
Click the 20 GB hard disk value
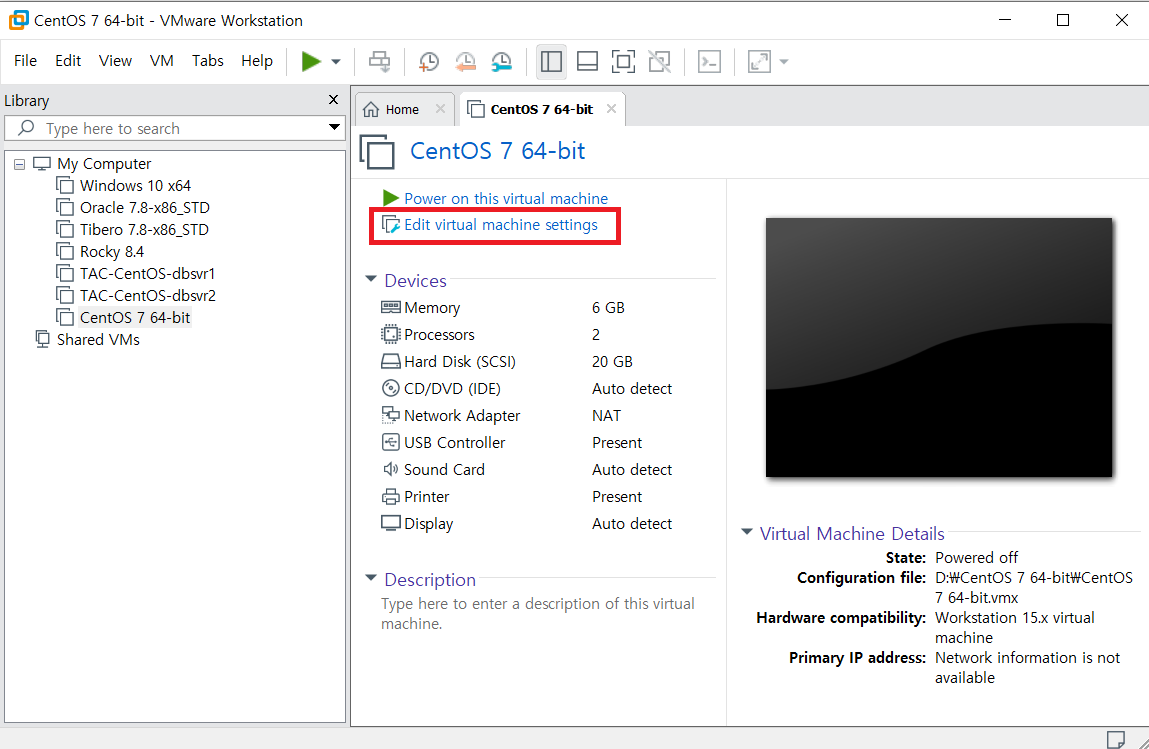pos(612,362)
